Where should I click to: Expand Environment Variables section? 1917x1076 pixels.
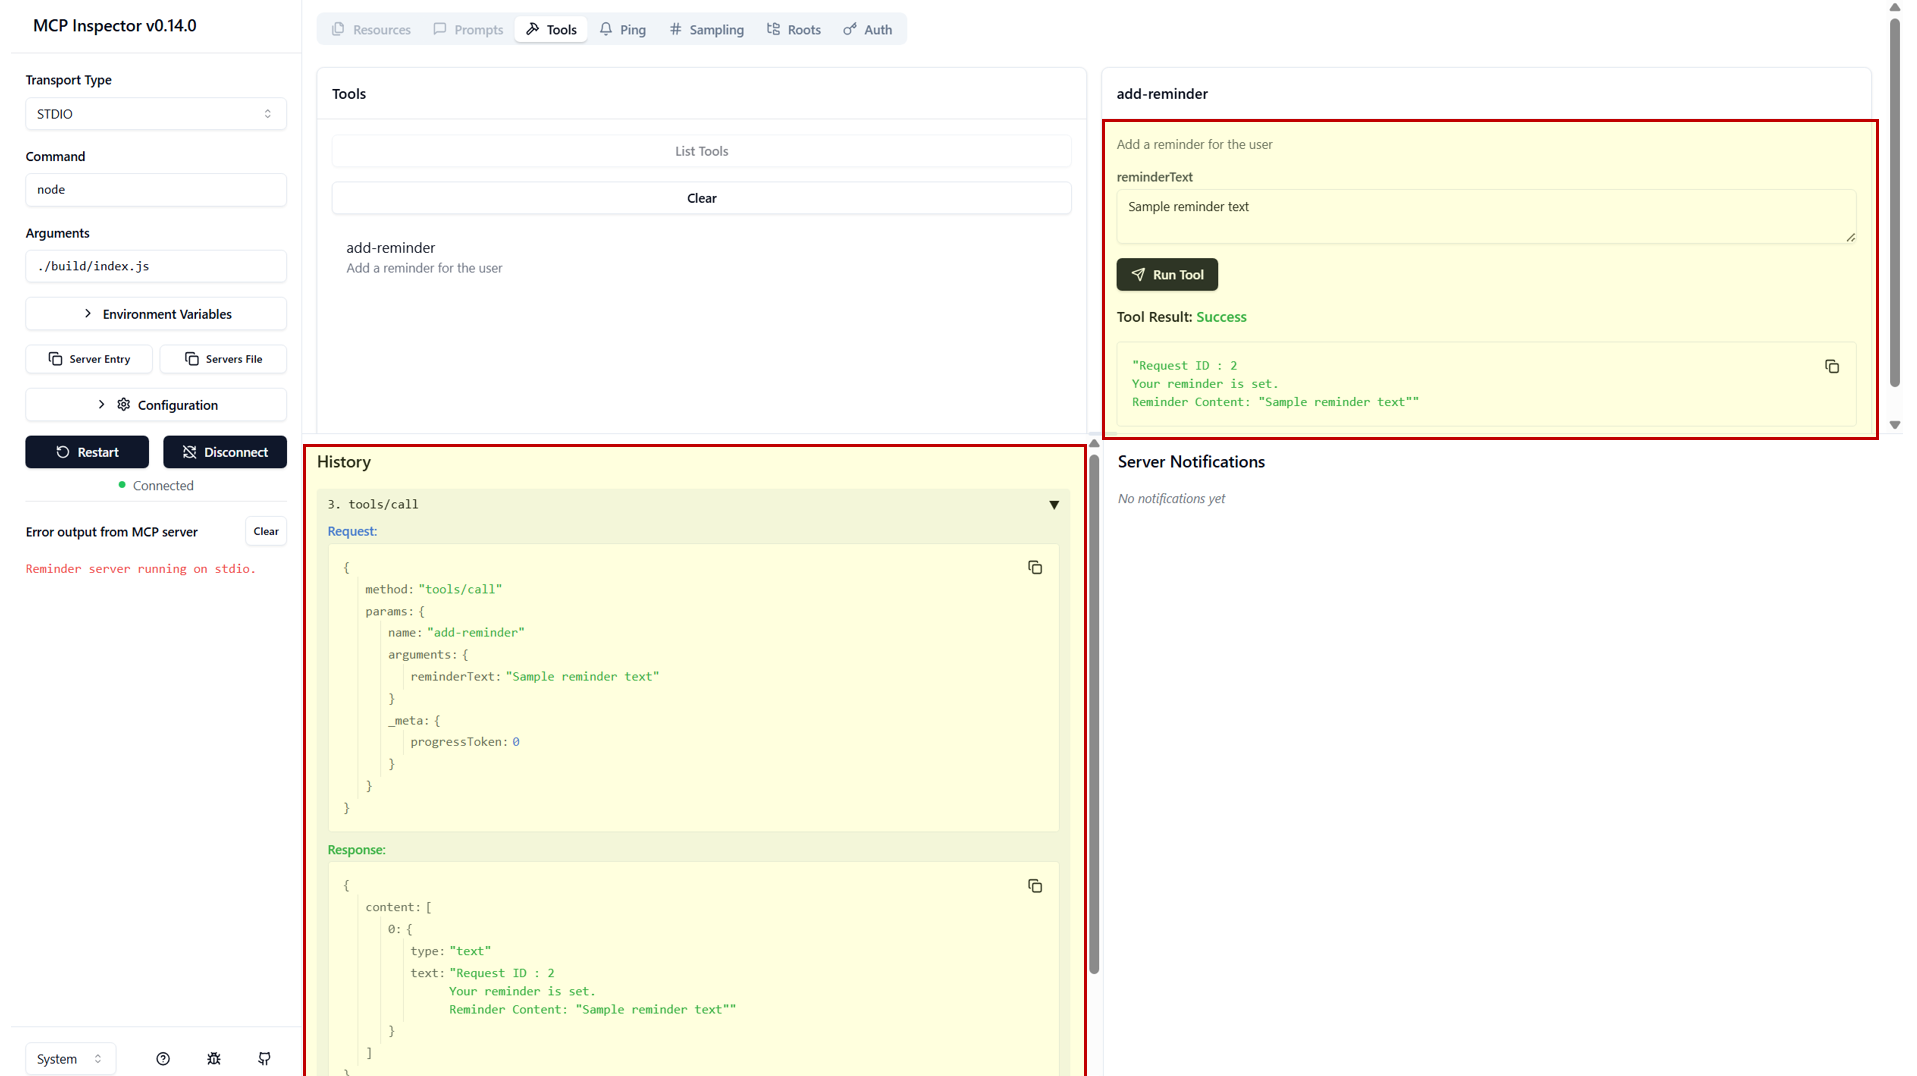156,314
